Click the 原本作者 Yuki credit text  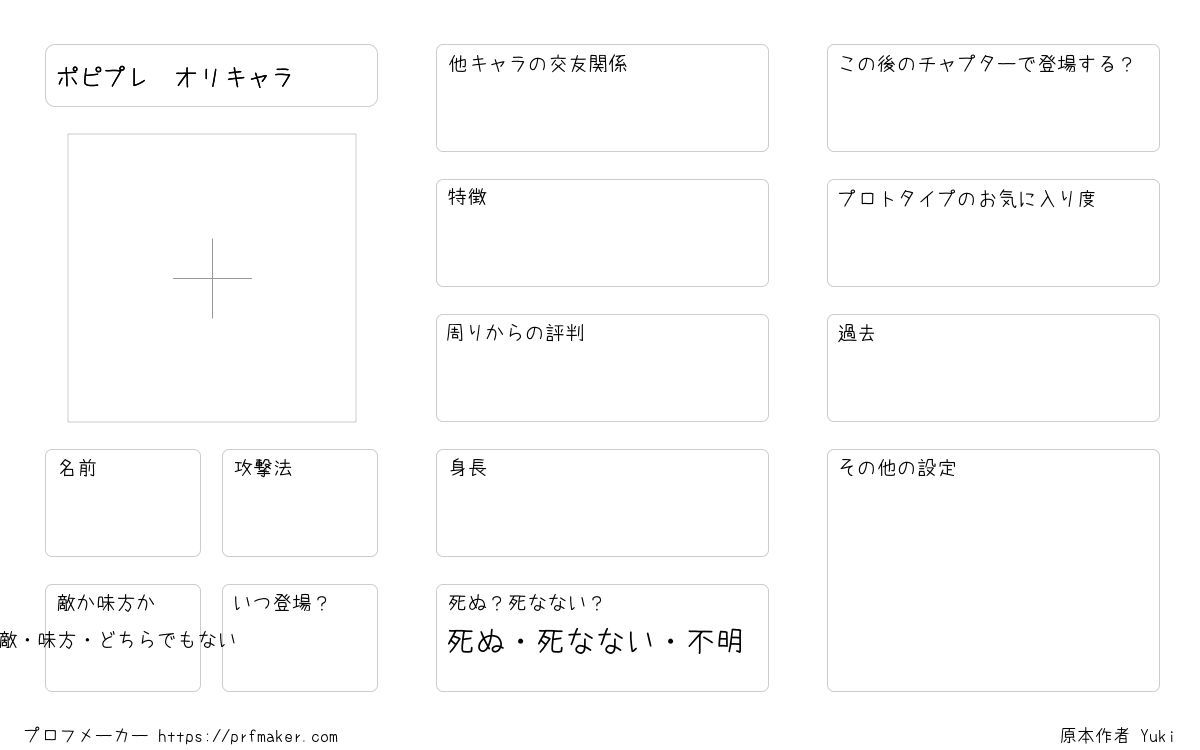(x=1118, y=736)
